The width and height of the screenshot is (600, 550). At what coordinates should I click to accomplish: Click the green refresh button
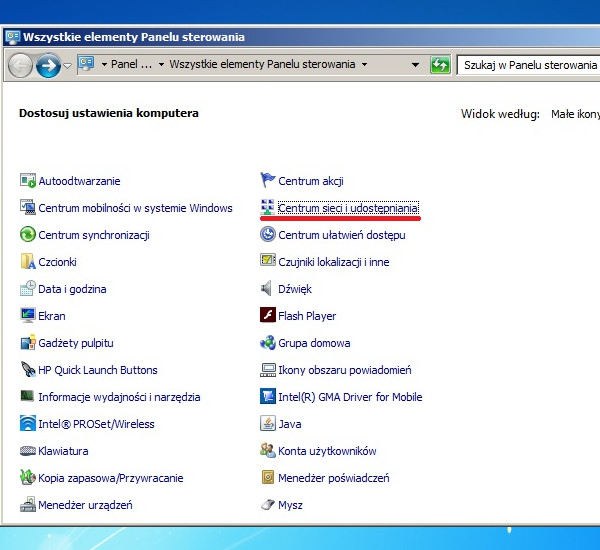coord(440,65)
